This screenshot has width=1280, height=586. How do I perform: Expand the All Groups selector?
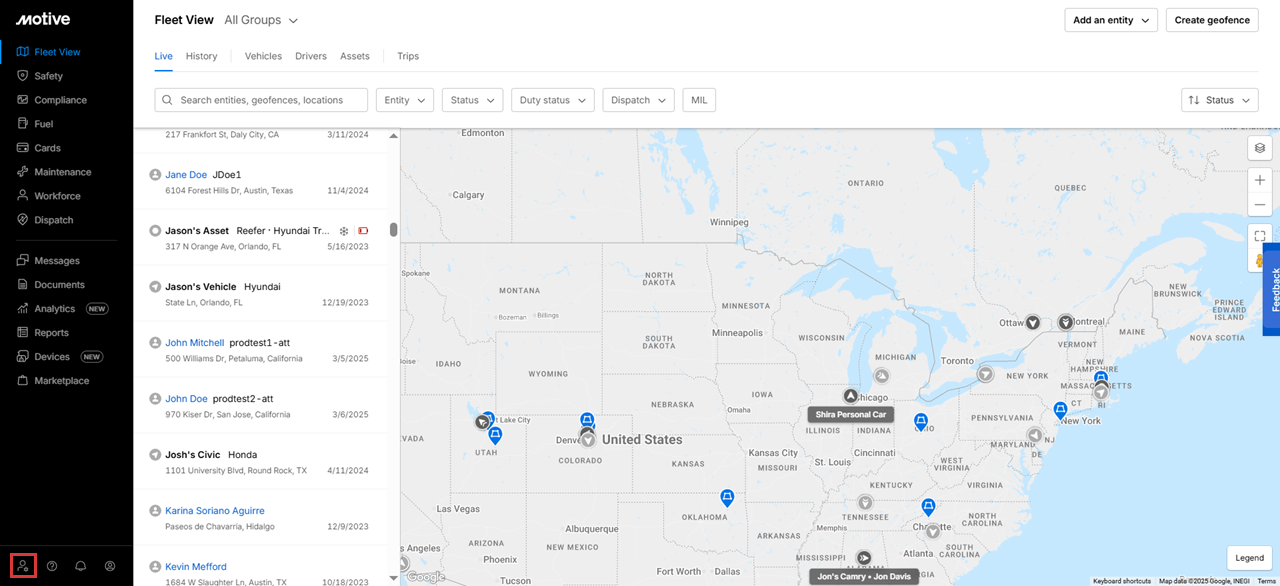pos(261,20)
